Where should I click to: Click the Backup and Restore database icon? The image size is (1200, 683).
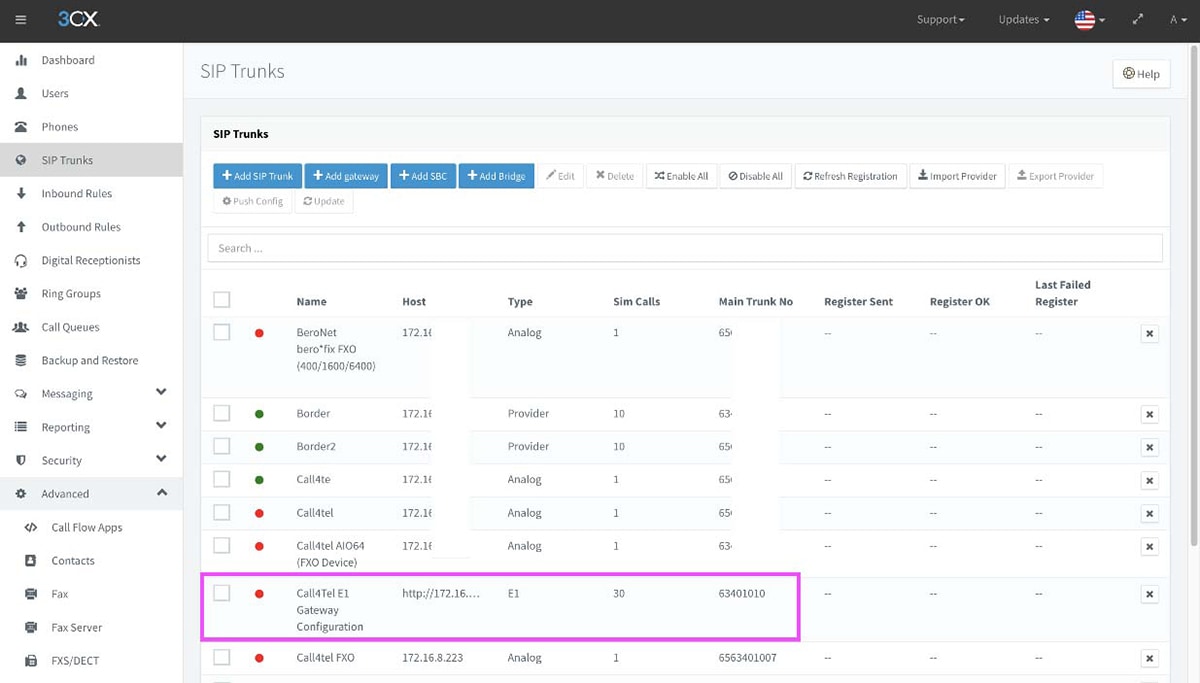(x=21, y=360)
